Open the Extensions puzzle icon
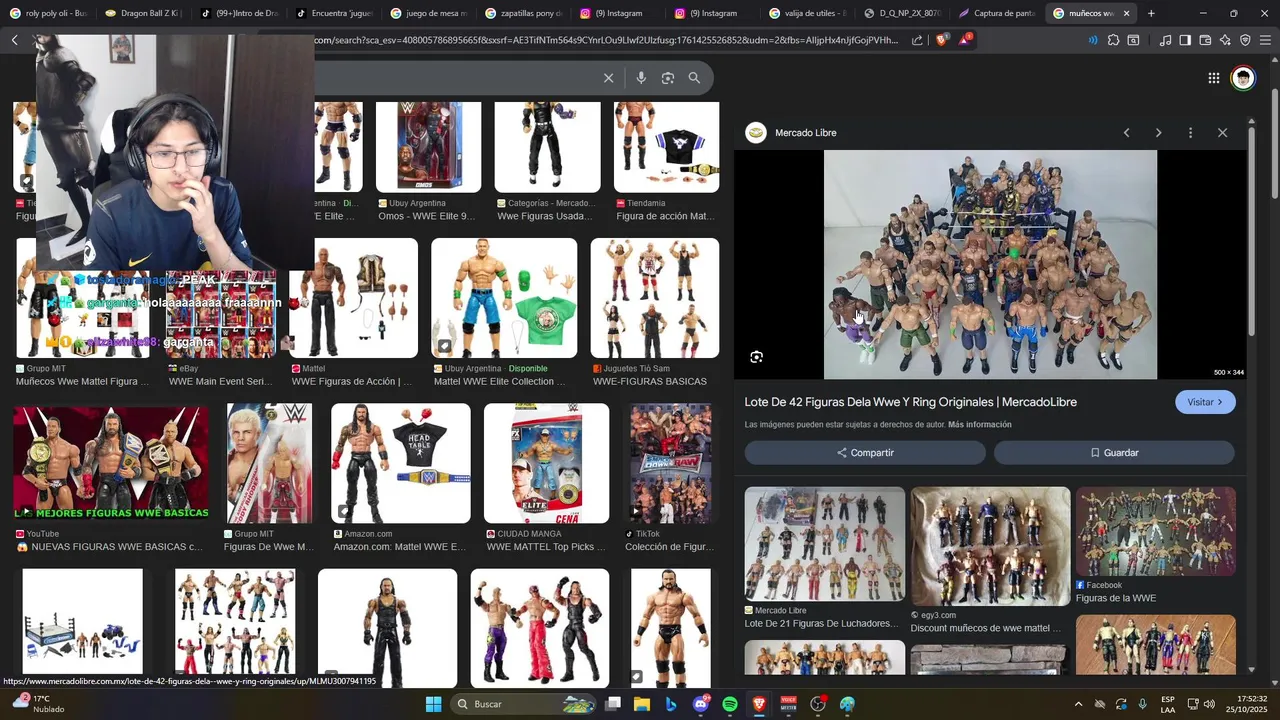Viewport: 1280px width, 720px height. (x=1113, y=40)
